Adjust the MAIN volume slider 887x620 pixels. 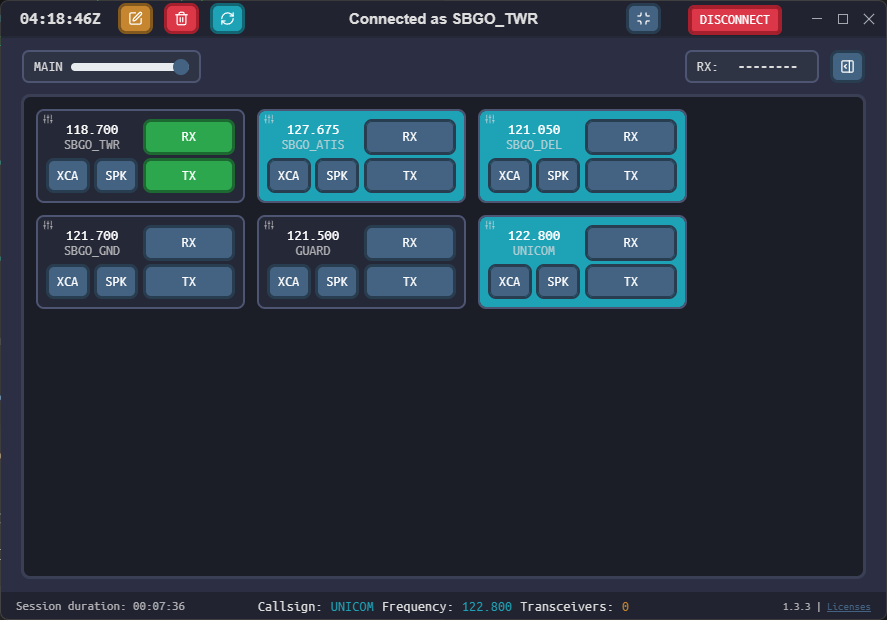click(x=126, y=67)
